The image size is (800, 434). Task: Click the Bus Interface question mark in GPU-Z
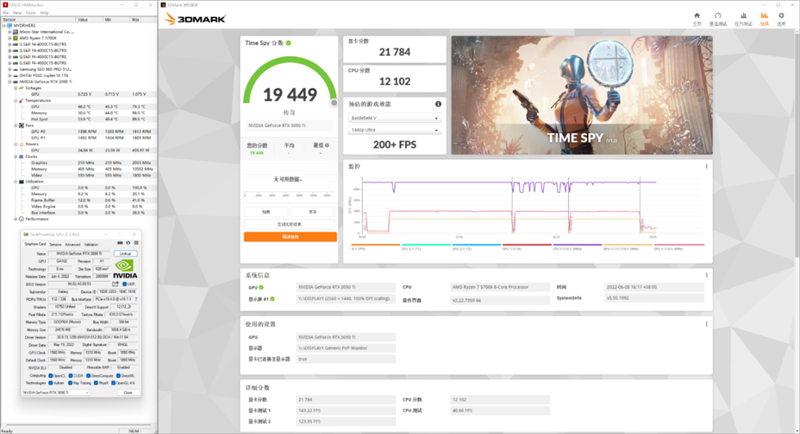point(136,299)
